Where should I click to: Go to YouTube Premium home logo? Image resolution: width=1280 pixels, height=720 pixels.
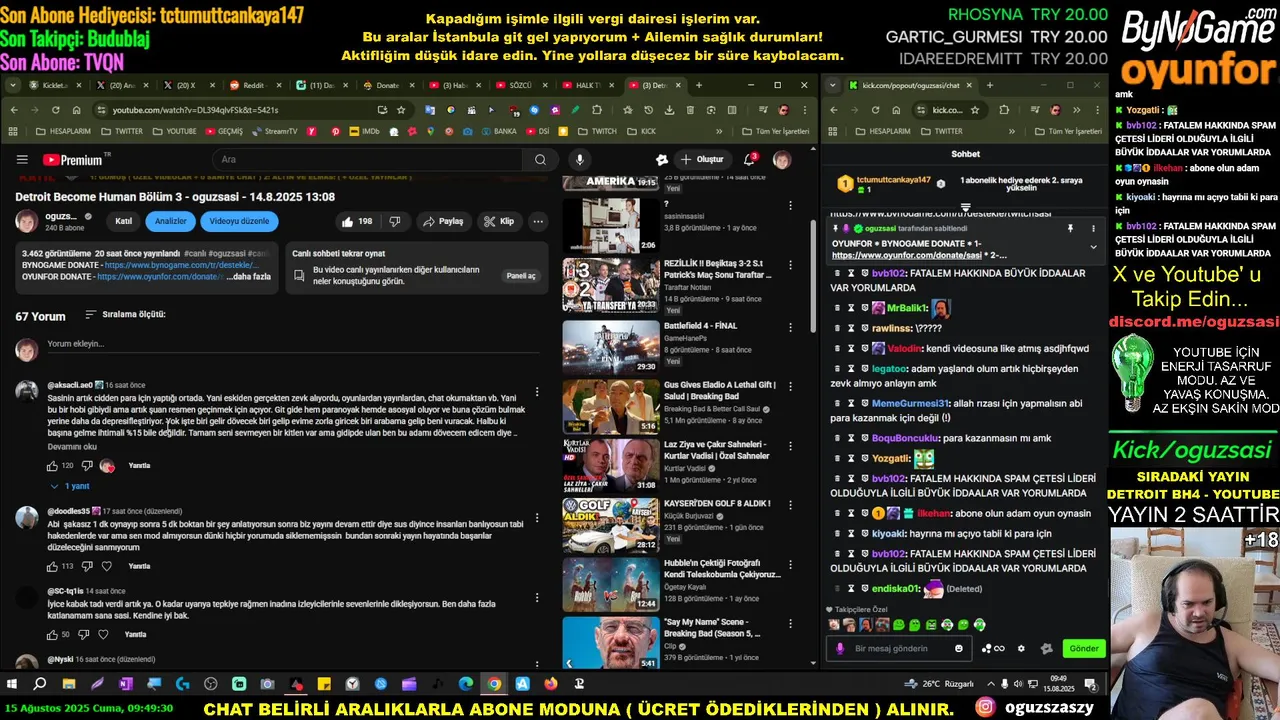(x=73, y=159)
